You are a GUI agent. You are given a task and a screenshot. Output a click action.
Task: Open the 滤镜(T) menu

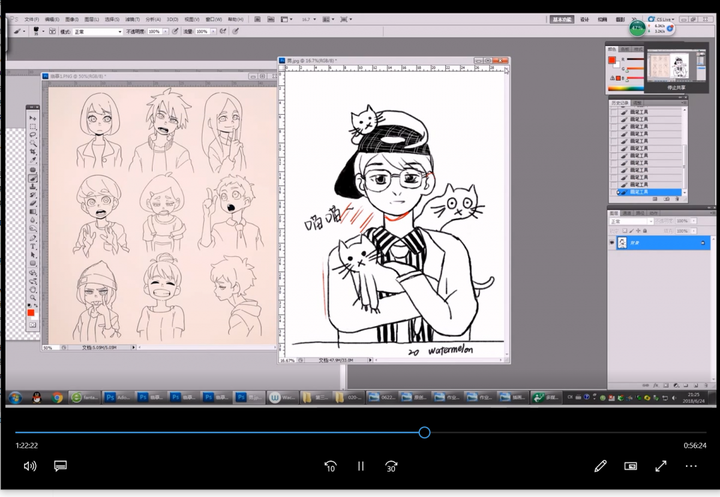[x=132, y=19]
